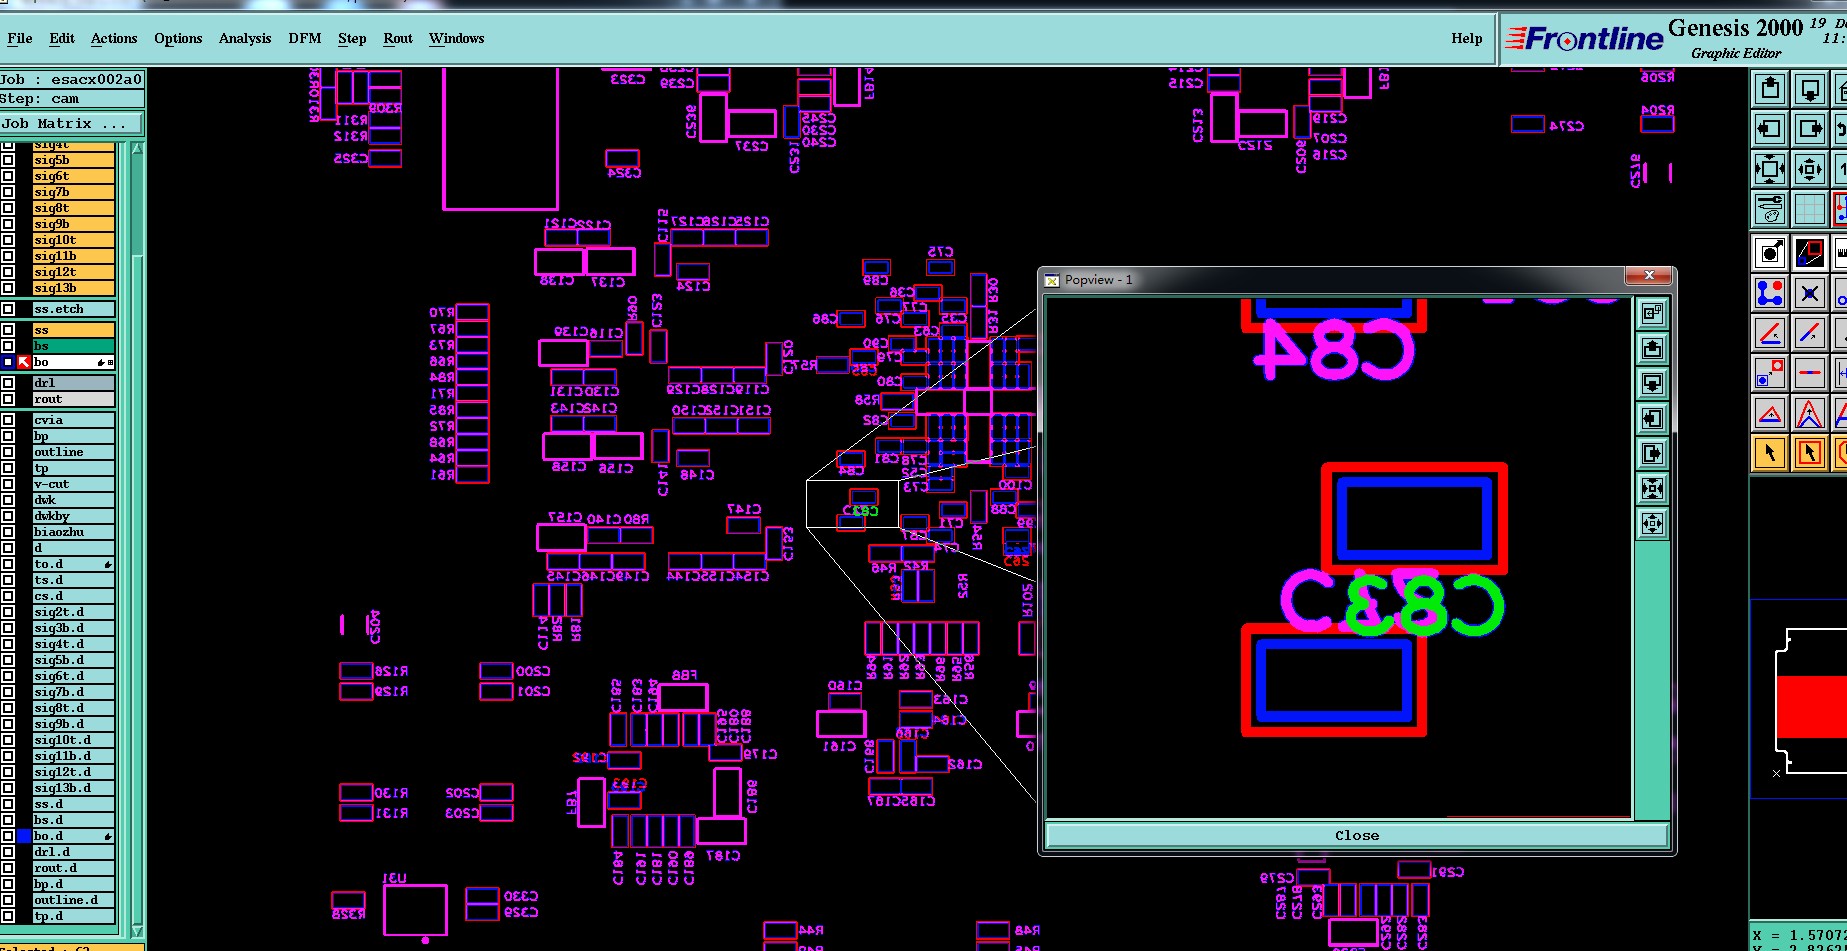1847x951 pixels.
Task: Select the sig13b layer name
Action: tap(73, 288)
